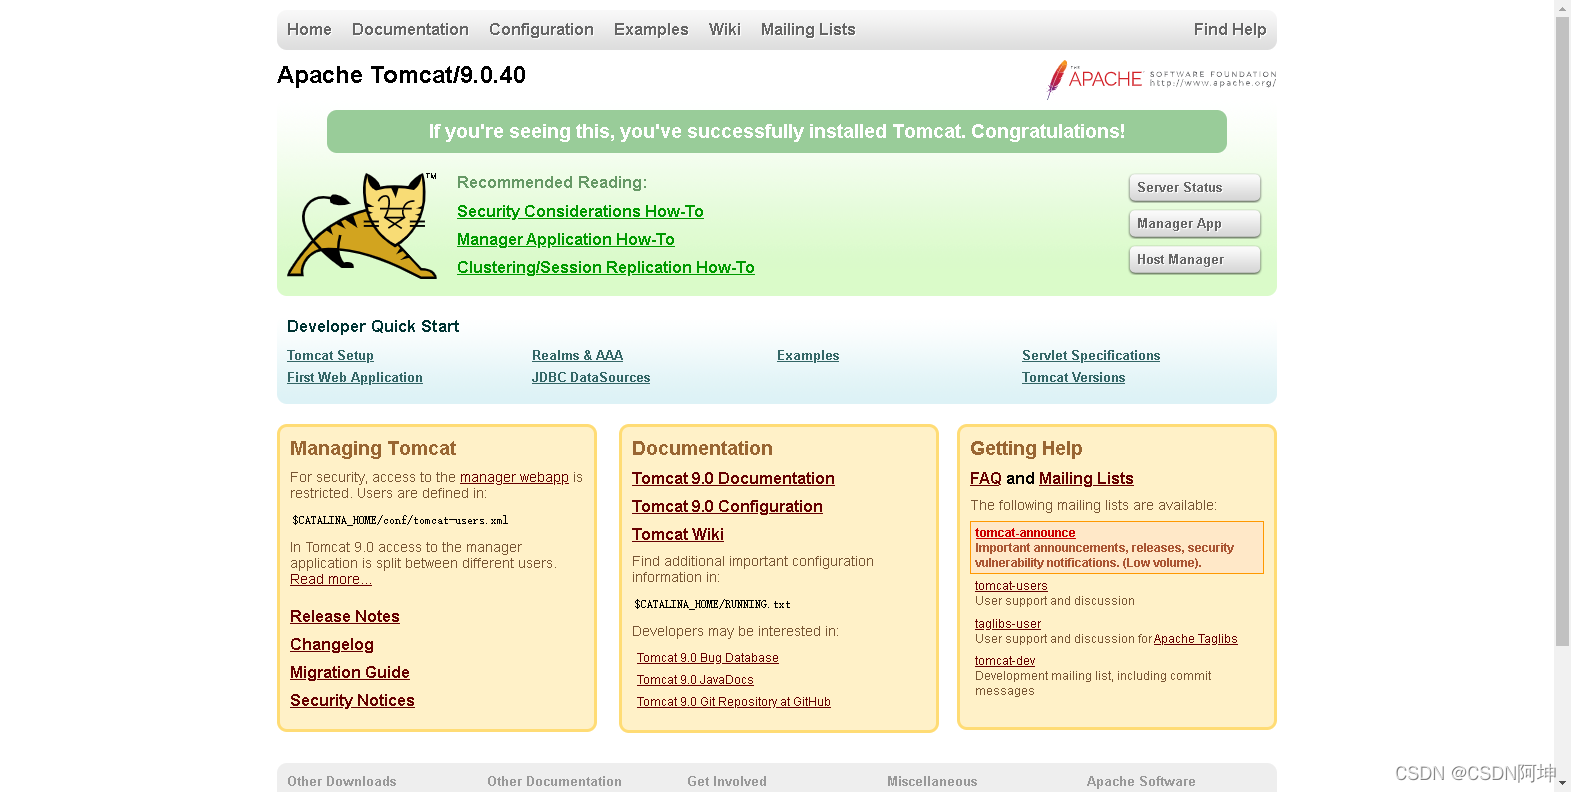Open Wiki in the top navigation bar

pos(725,30)
